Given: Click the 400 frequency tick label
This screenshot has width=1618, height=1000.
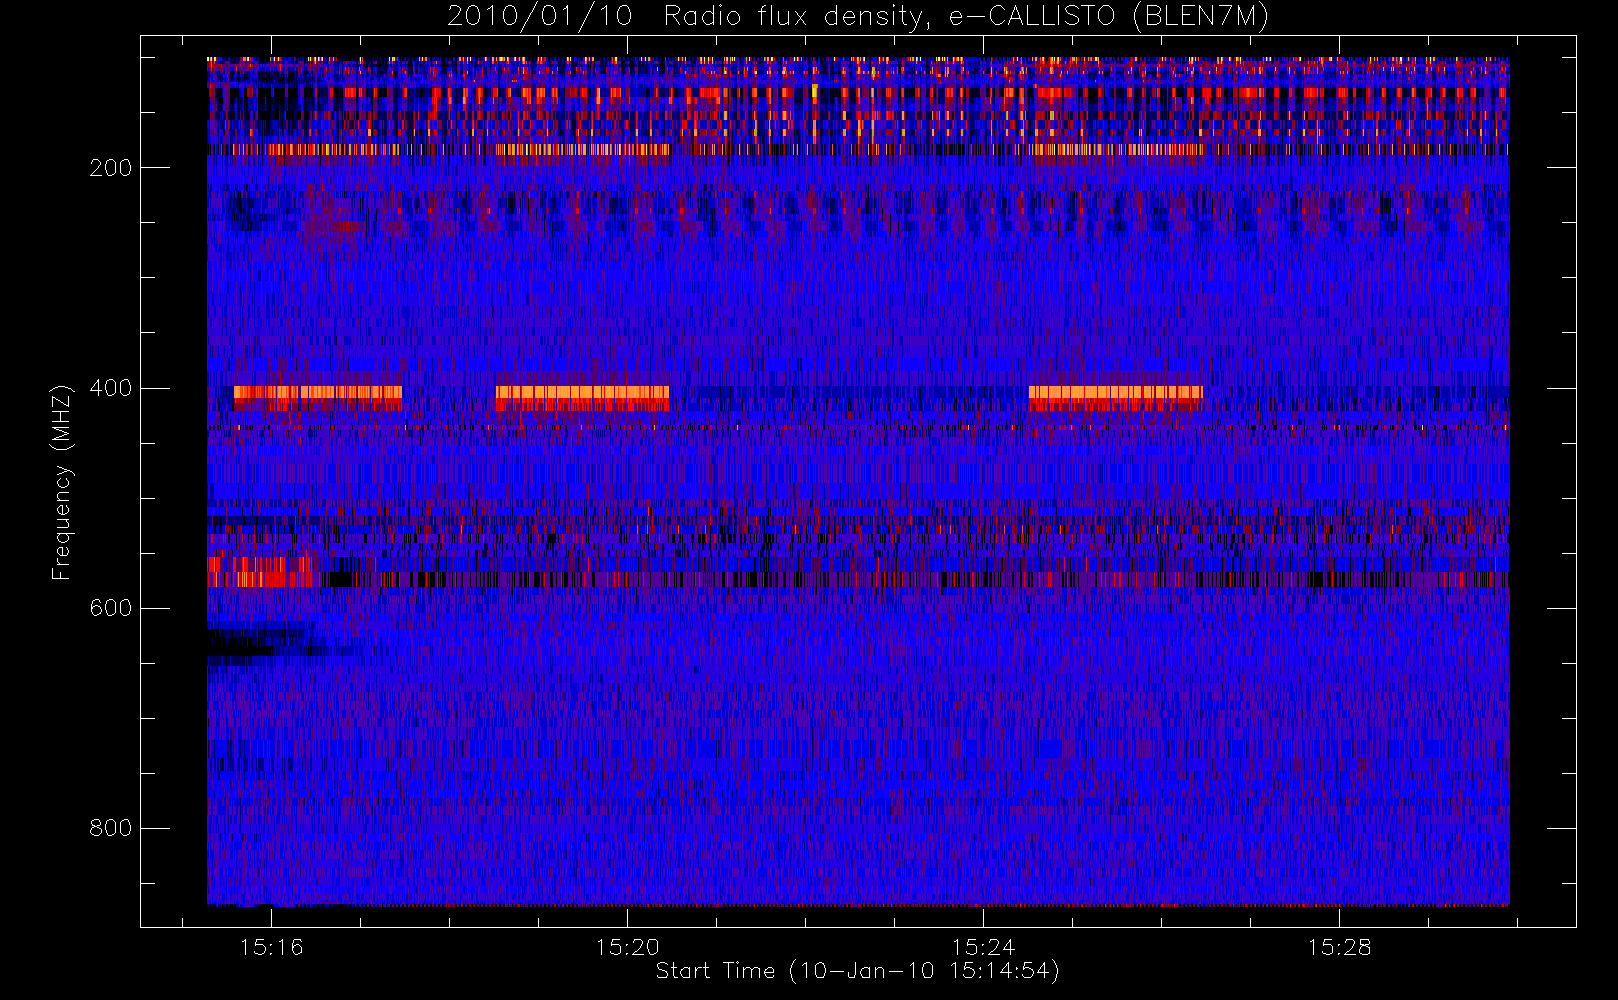Looking at the screenshot, I should click(x=110, y=388).
